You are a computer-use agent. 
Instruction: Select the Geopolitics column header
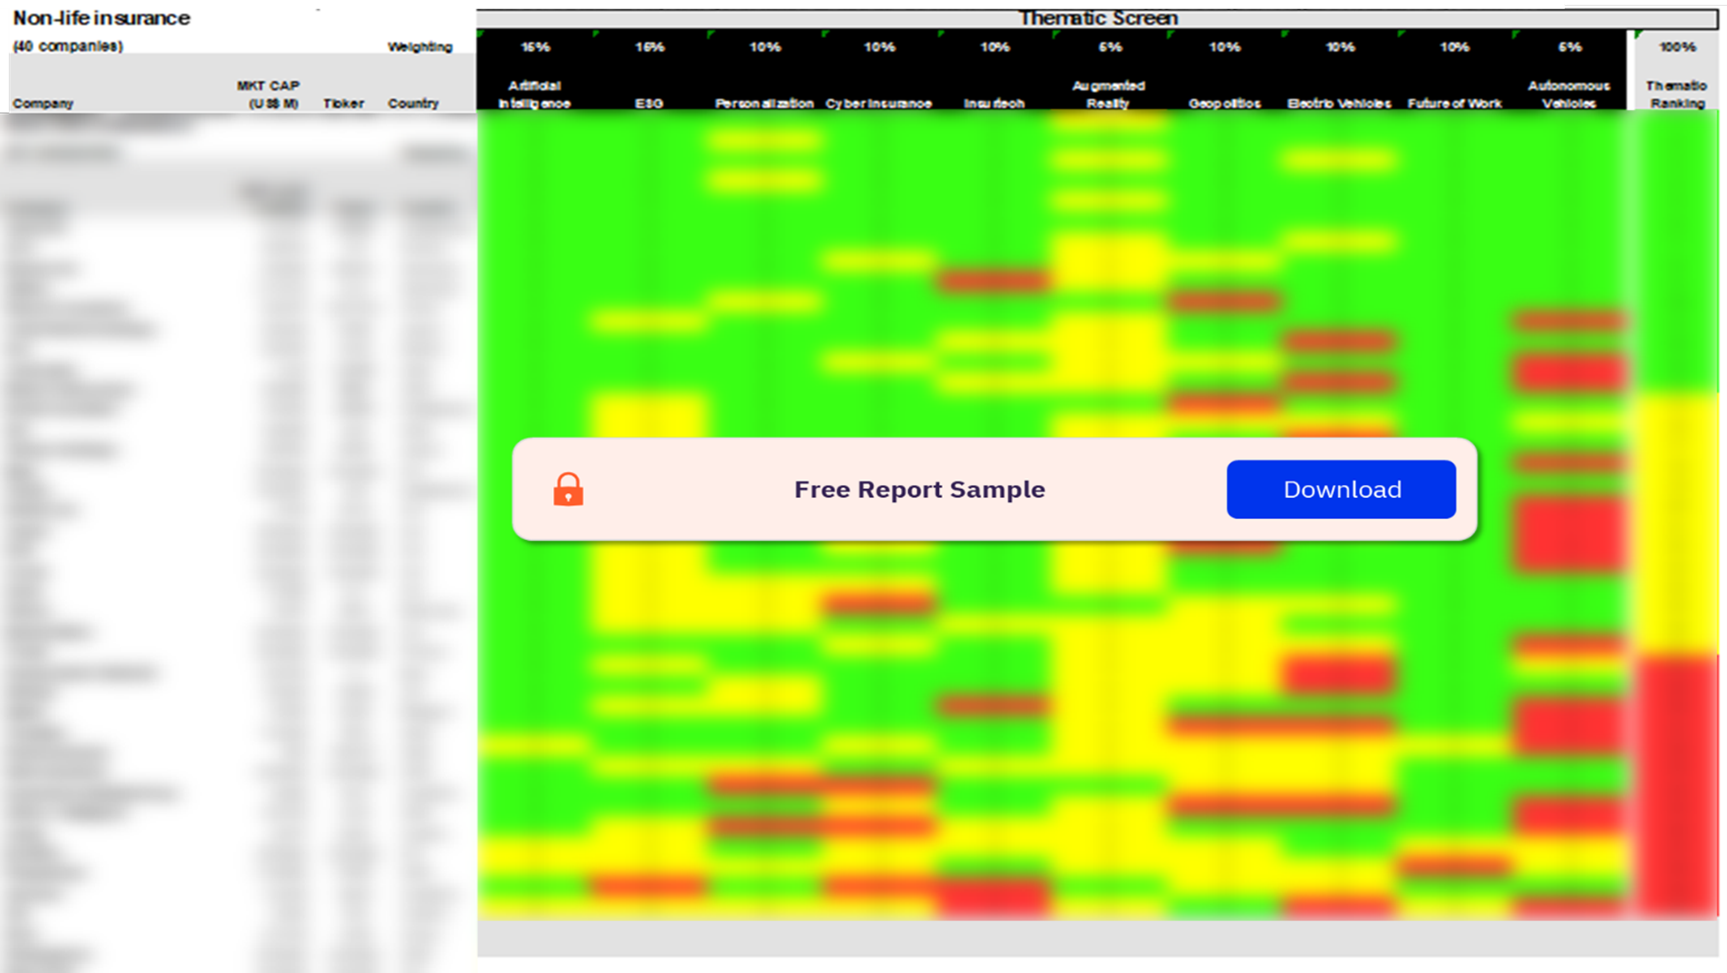click(x=1224, y=103)
